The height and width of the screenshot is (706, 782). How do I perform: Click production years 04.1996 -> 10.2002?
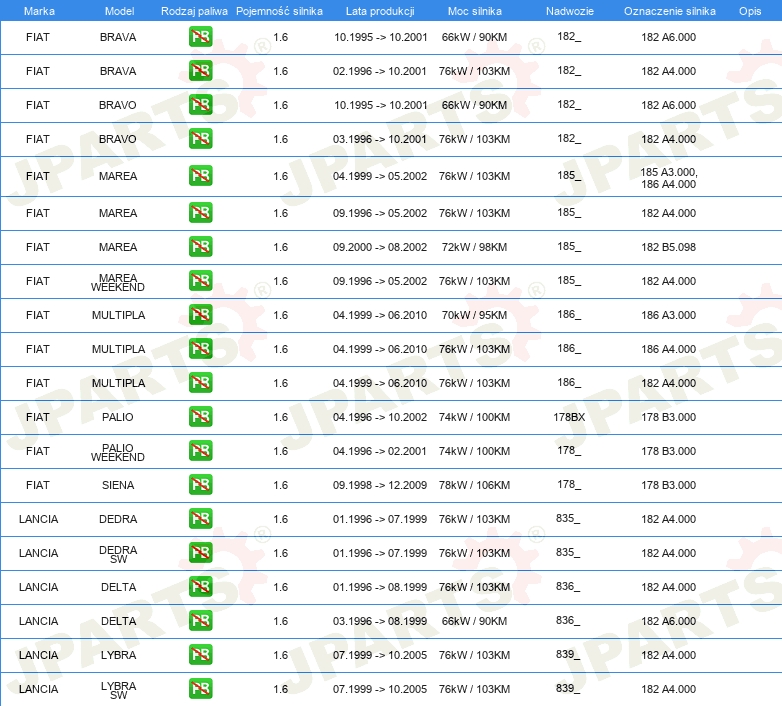coord(380,417)
